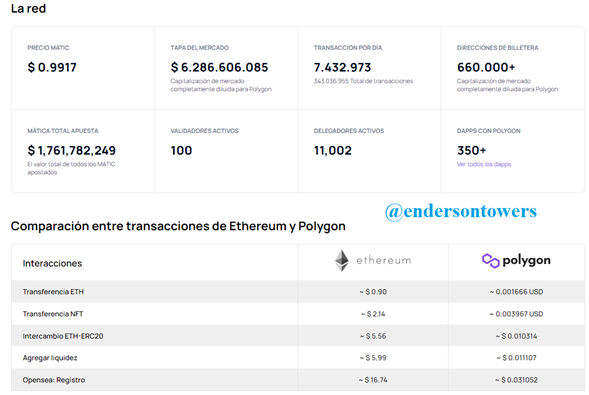Viewport: 589px width, 395px height.
Task: Click the @endersontowers watermark text
Action: (461, 211)
